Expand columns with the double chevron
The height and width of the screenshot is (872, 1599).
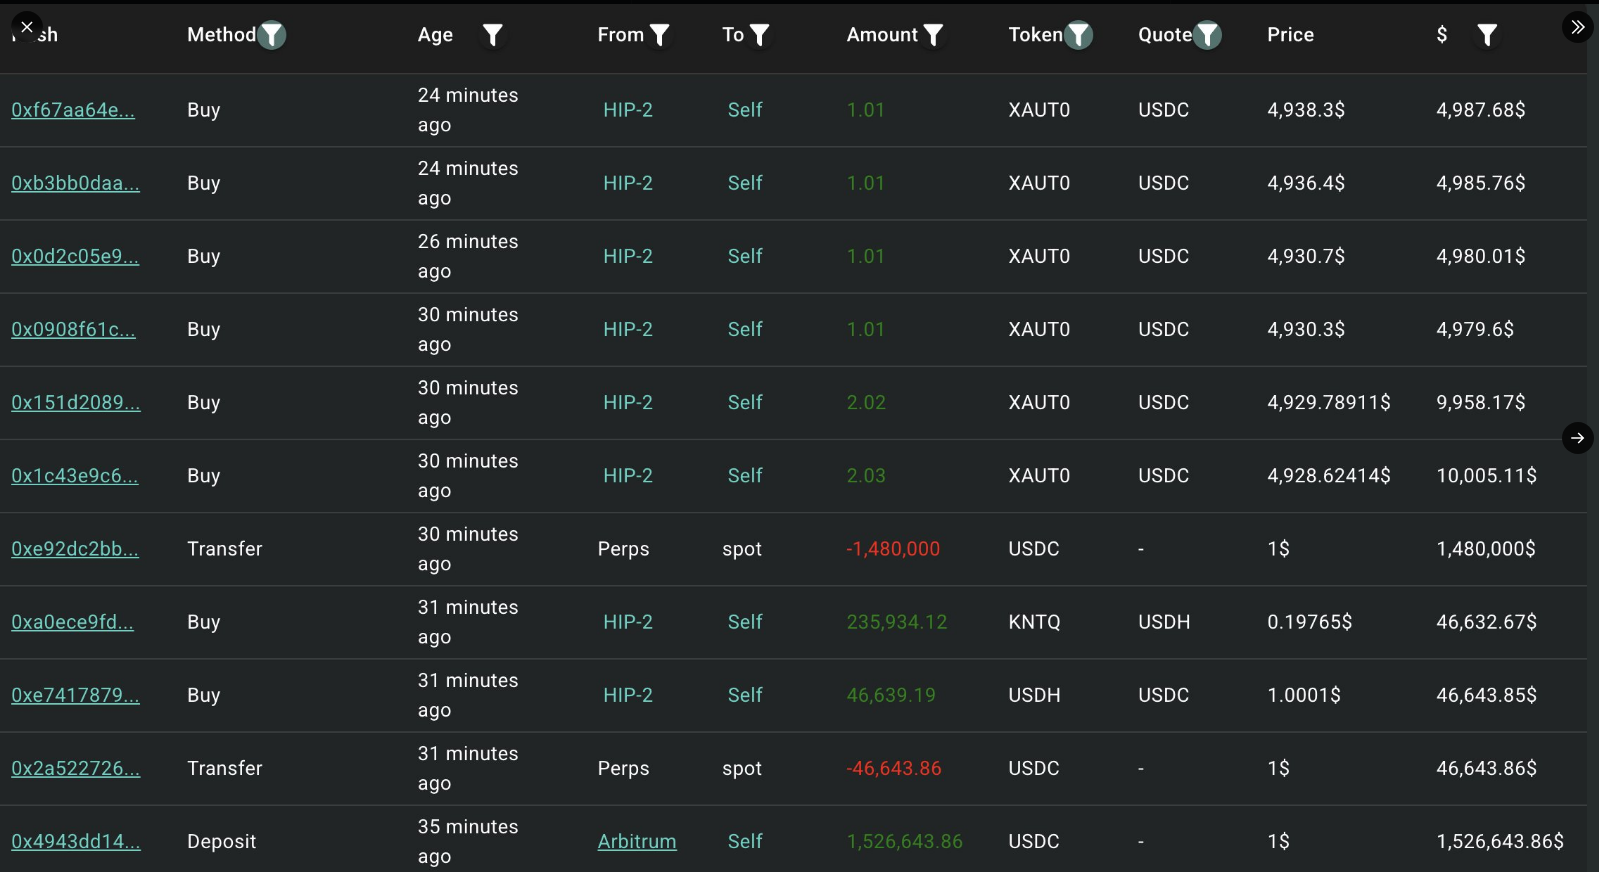(1577, 27)
